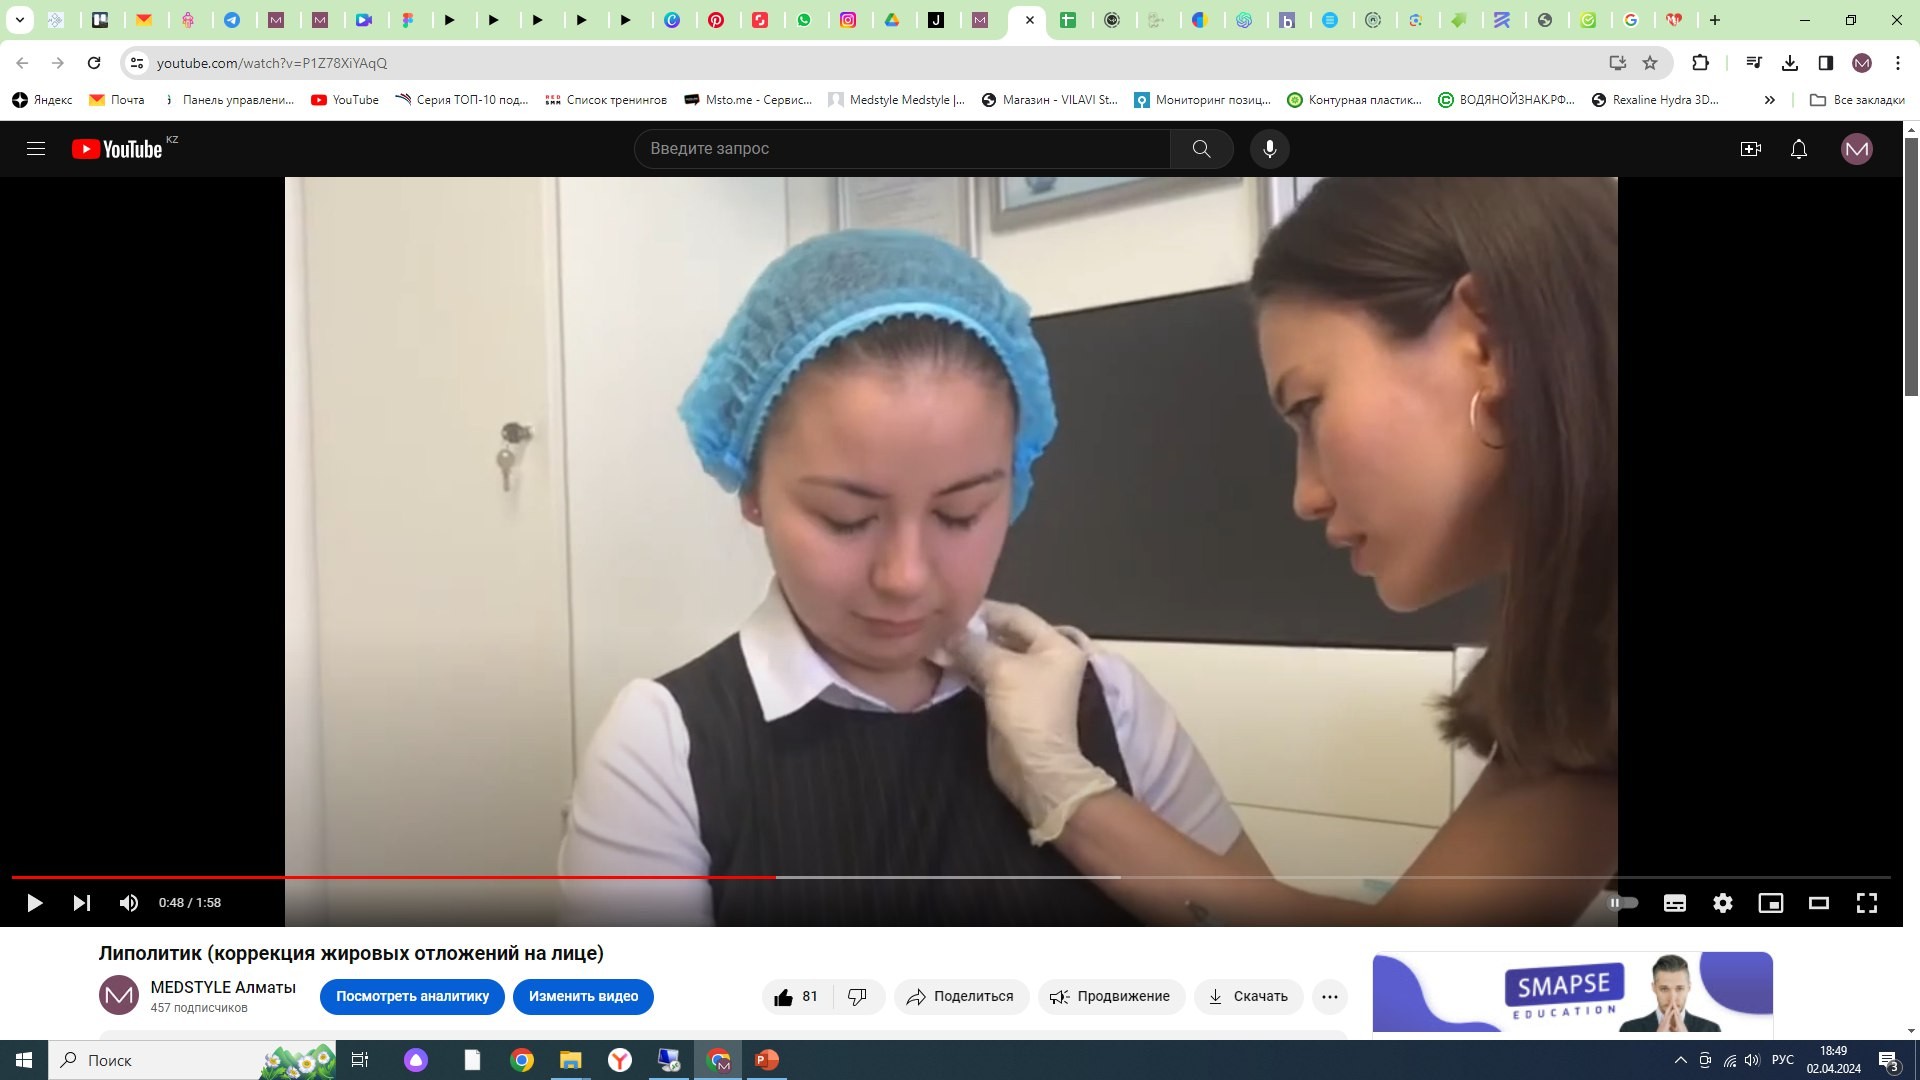Open the MEDSTYLE Алматы channel link
Screen dimensions: 1920x1080
pos(223,988)
